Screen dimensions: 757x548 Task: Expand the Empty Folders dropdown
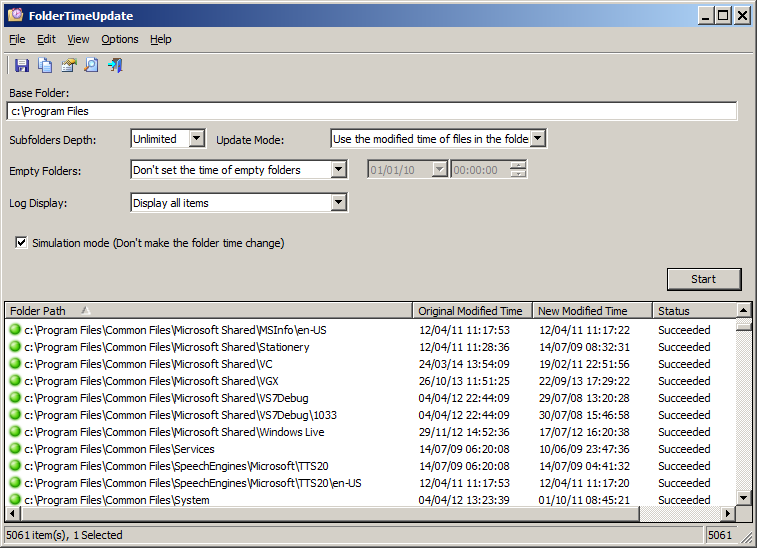338,170
